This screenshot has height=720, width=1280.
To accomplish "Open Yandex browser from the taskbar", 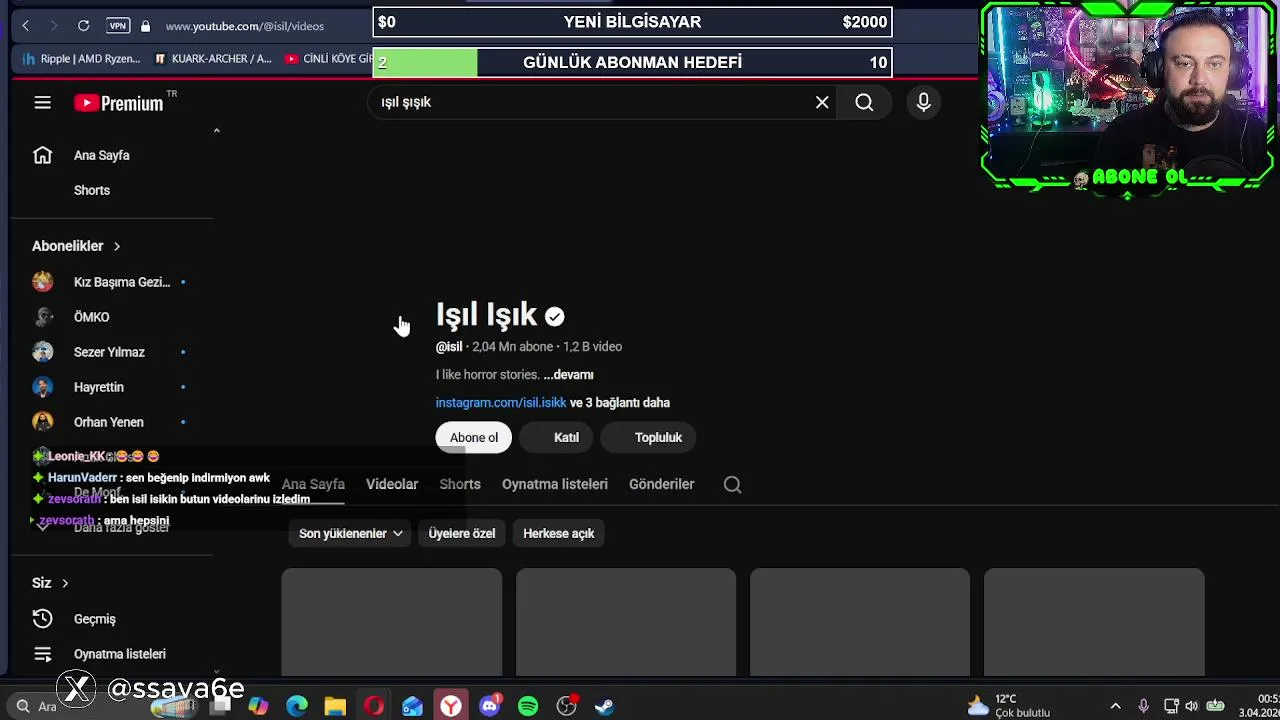I will click(451, 706).
